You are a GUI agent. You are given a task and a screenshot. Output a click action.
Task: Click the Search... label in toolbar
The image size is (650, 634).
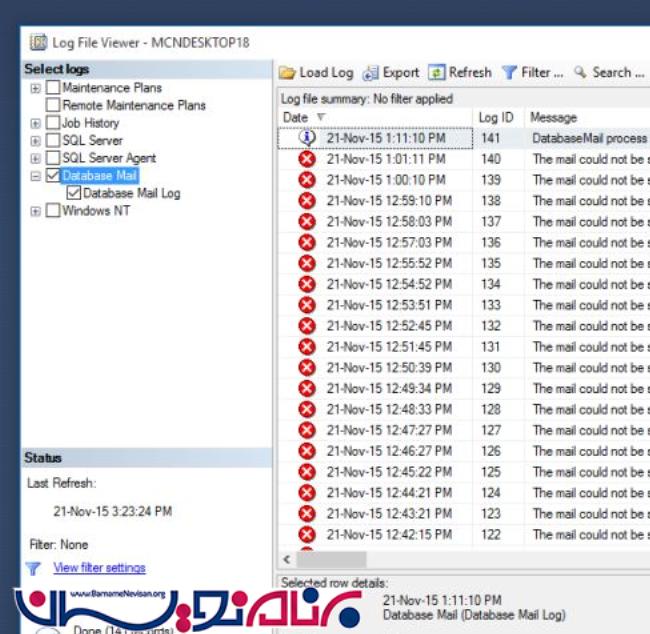pyautogui.click(x=618, y=72)
